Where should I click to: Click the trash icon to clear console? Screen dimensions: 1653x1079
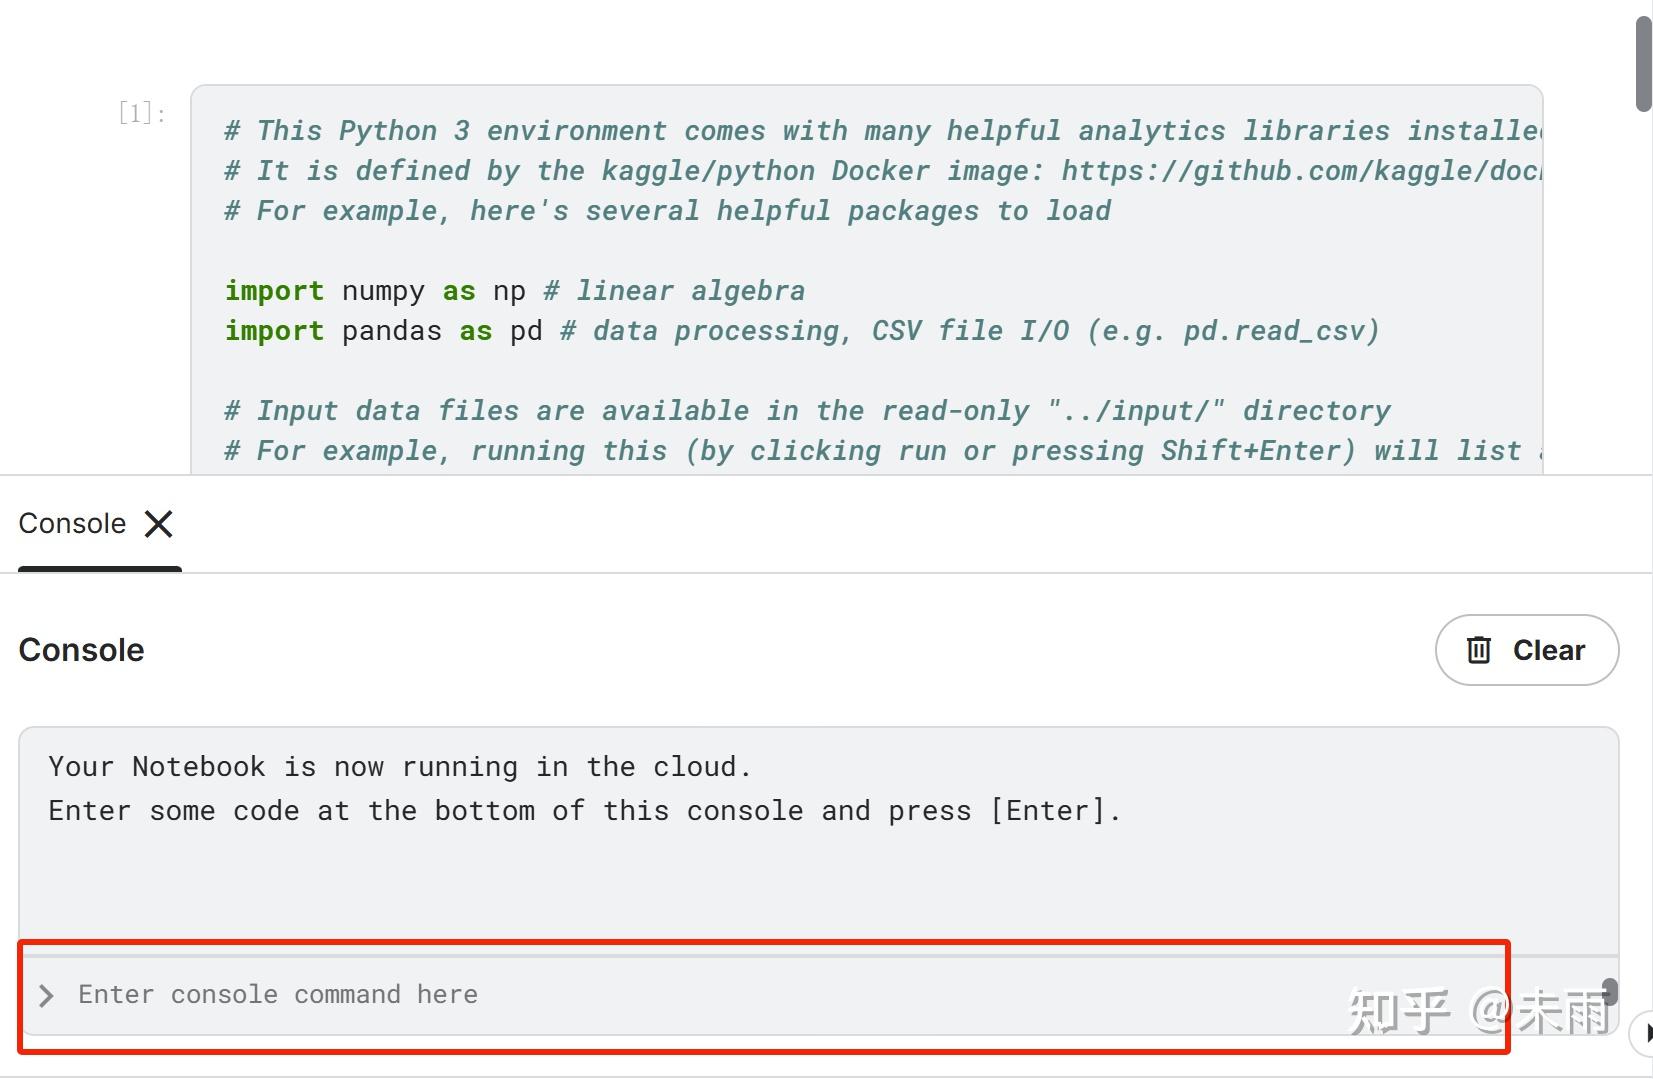[1478, 650]
